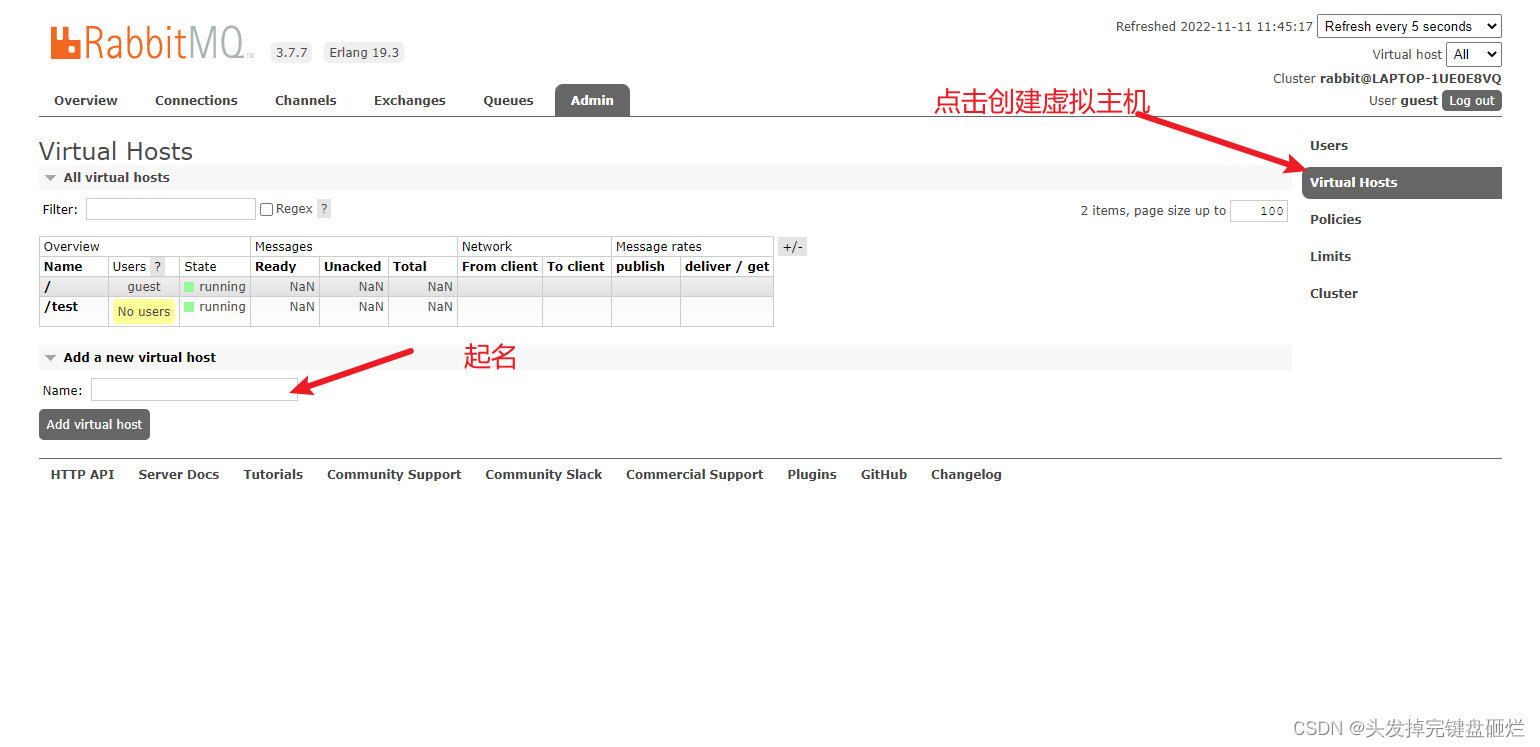Sort by the deliver / get column header
1540x747 pixels.
(727, 267)
